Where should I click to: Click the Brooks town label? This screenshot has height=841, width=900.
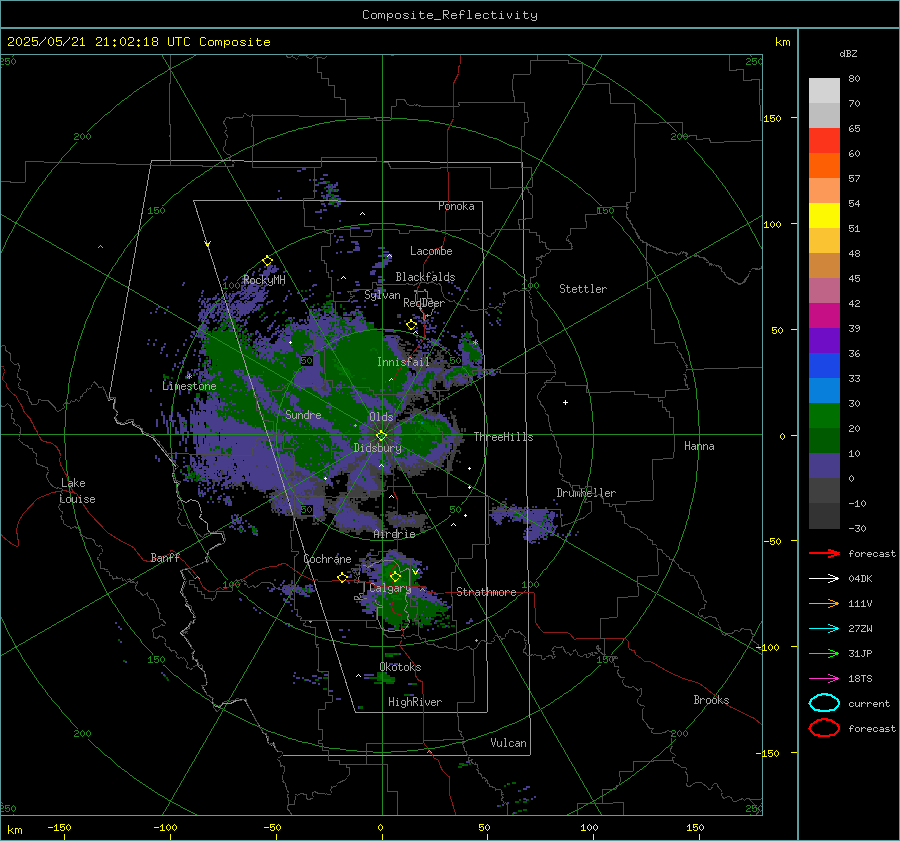pos(711,700)
